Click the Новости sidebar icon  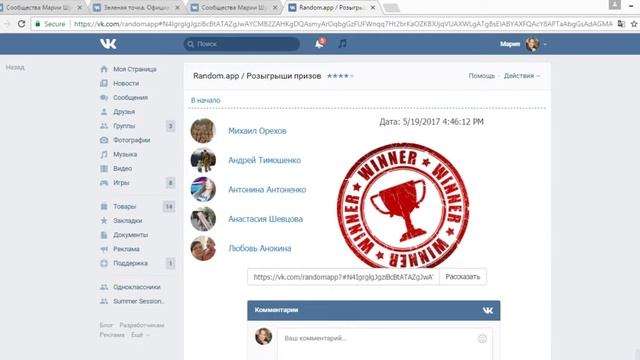104,83
